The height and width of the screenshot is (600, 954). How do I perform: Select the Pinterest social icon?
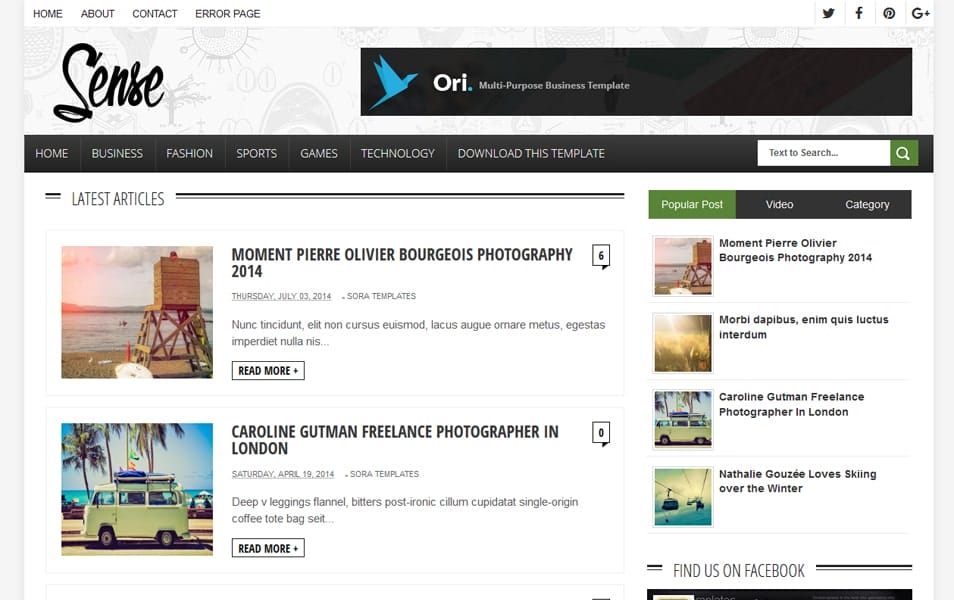[888, 13]
